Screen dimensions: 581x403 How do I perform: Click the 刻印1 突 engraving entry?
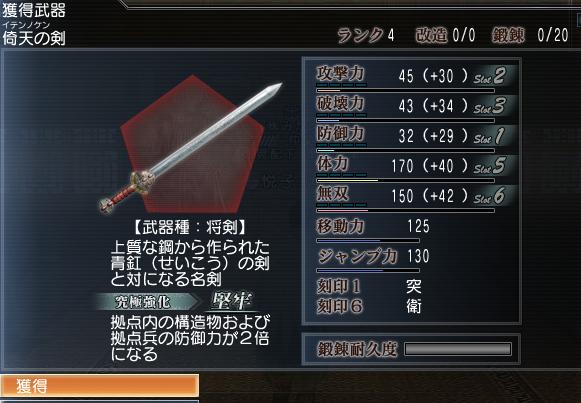pyautogui.click(x=369, y=286)
